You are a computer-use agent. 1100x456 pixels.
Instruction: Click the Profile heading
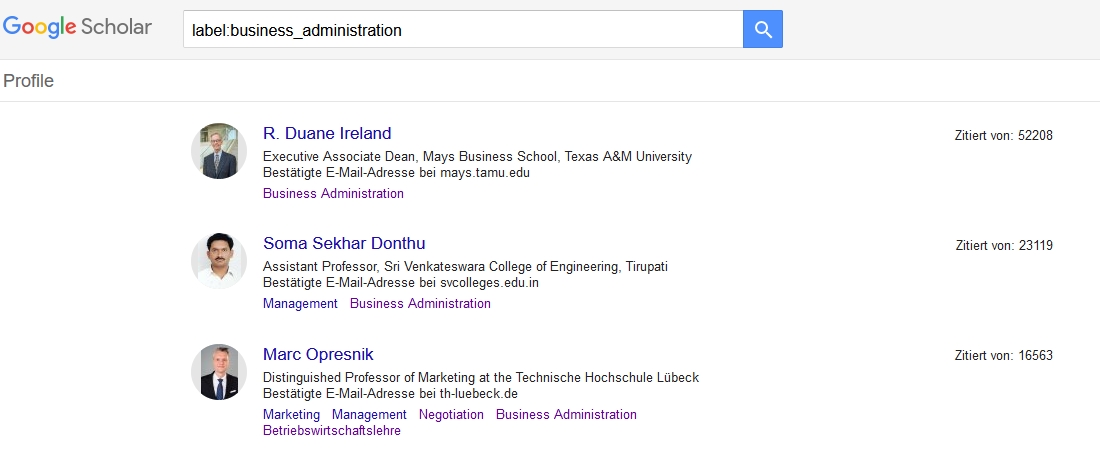coord(29,81)
